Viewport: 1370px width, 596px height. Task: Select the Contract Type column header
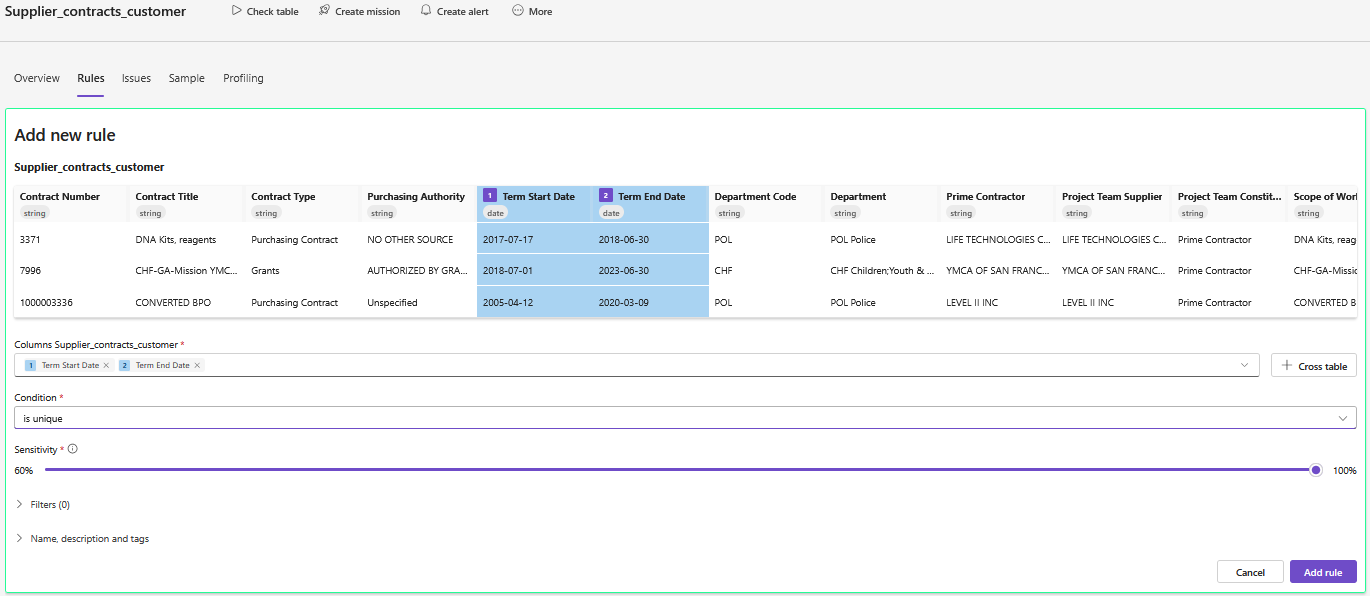point(283,197)
